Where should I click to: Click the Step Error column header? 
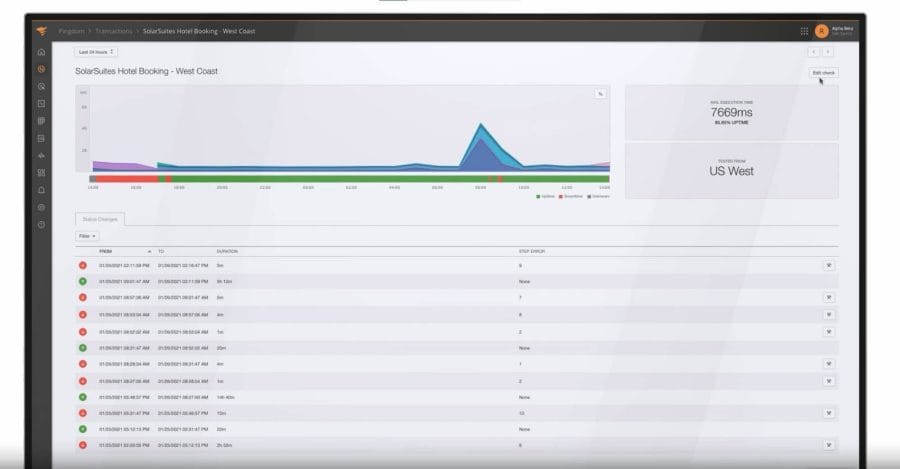click(532, 251)
